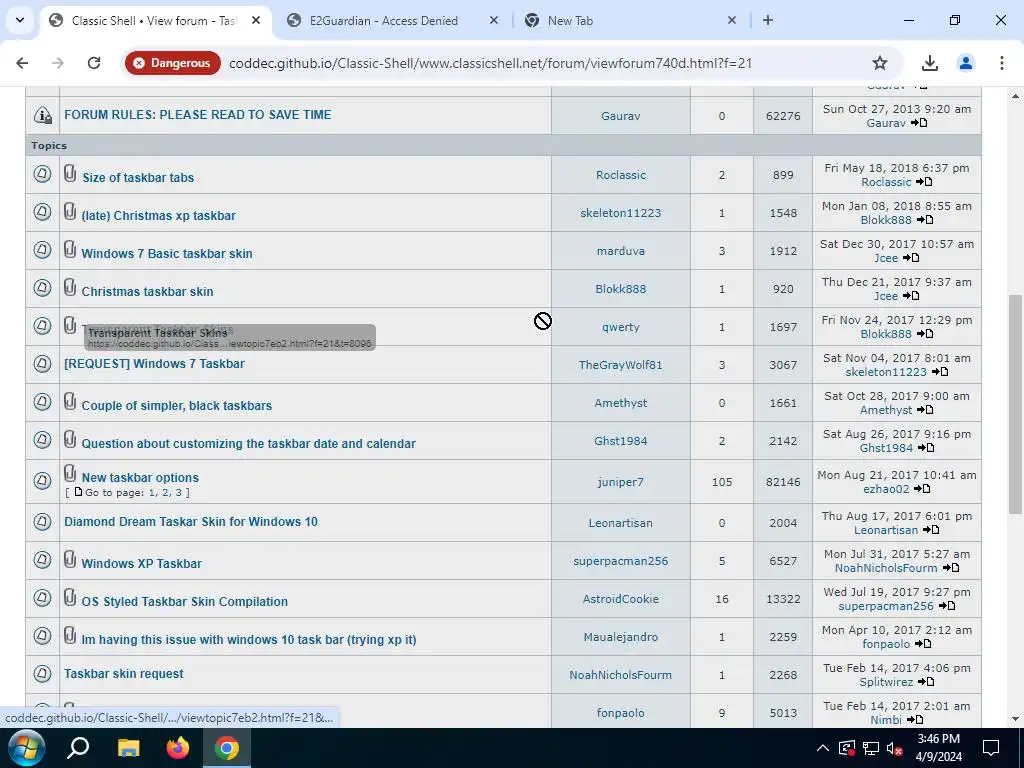Open Question about customizing taskbar date and calendar

(248, 443)
